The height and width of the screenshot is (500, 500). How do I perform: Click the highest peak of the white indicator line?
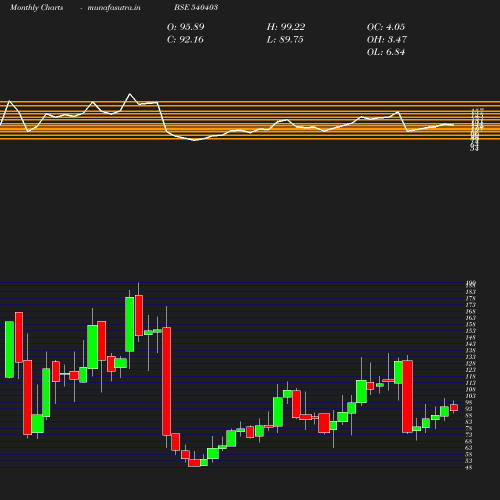[x=130, y=94]
